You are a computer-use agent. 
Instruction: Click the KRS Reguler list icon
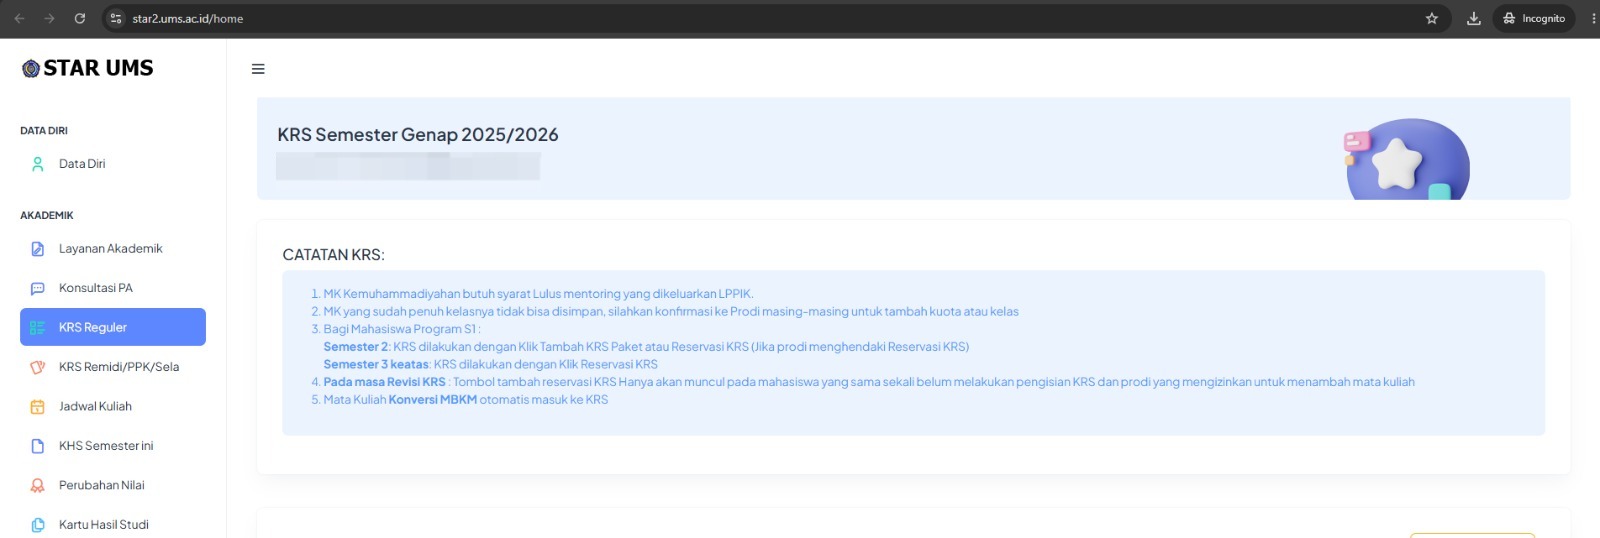point(38,328)
